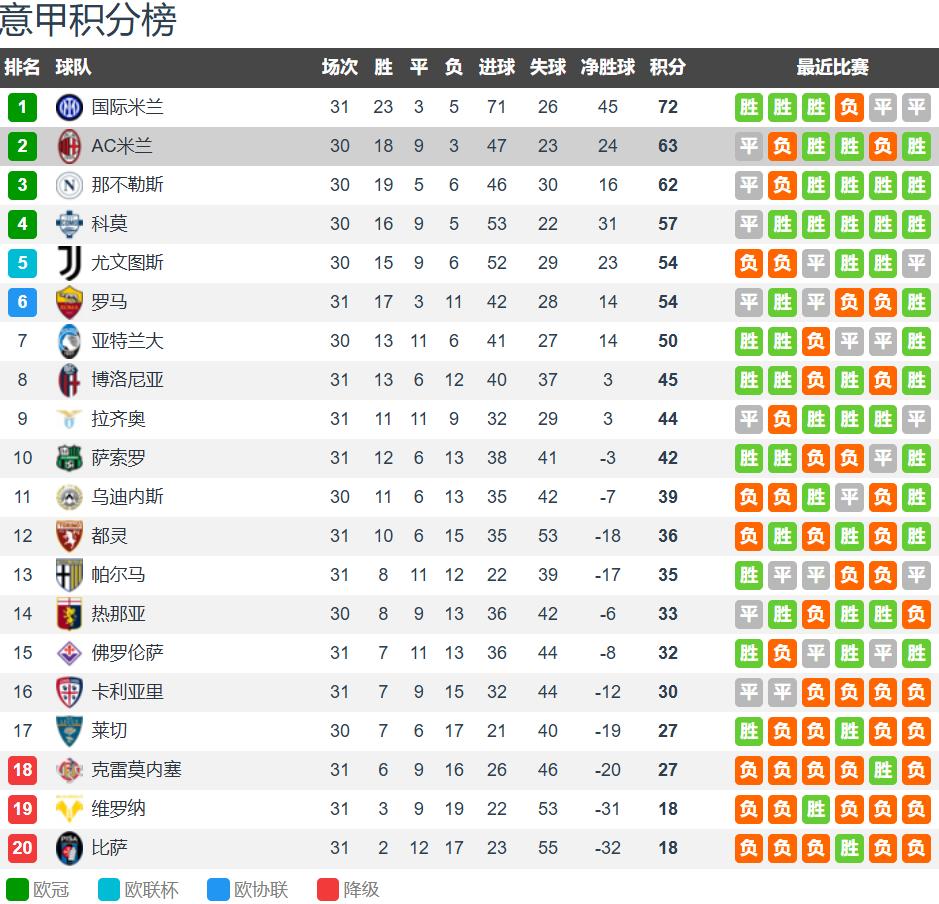Screen dimensions: 939x904
Task: Sort table by 积分 column header
Action: click(667, 67)
